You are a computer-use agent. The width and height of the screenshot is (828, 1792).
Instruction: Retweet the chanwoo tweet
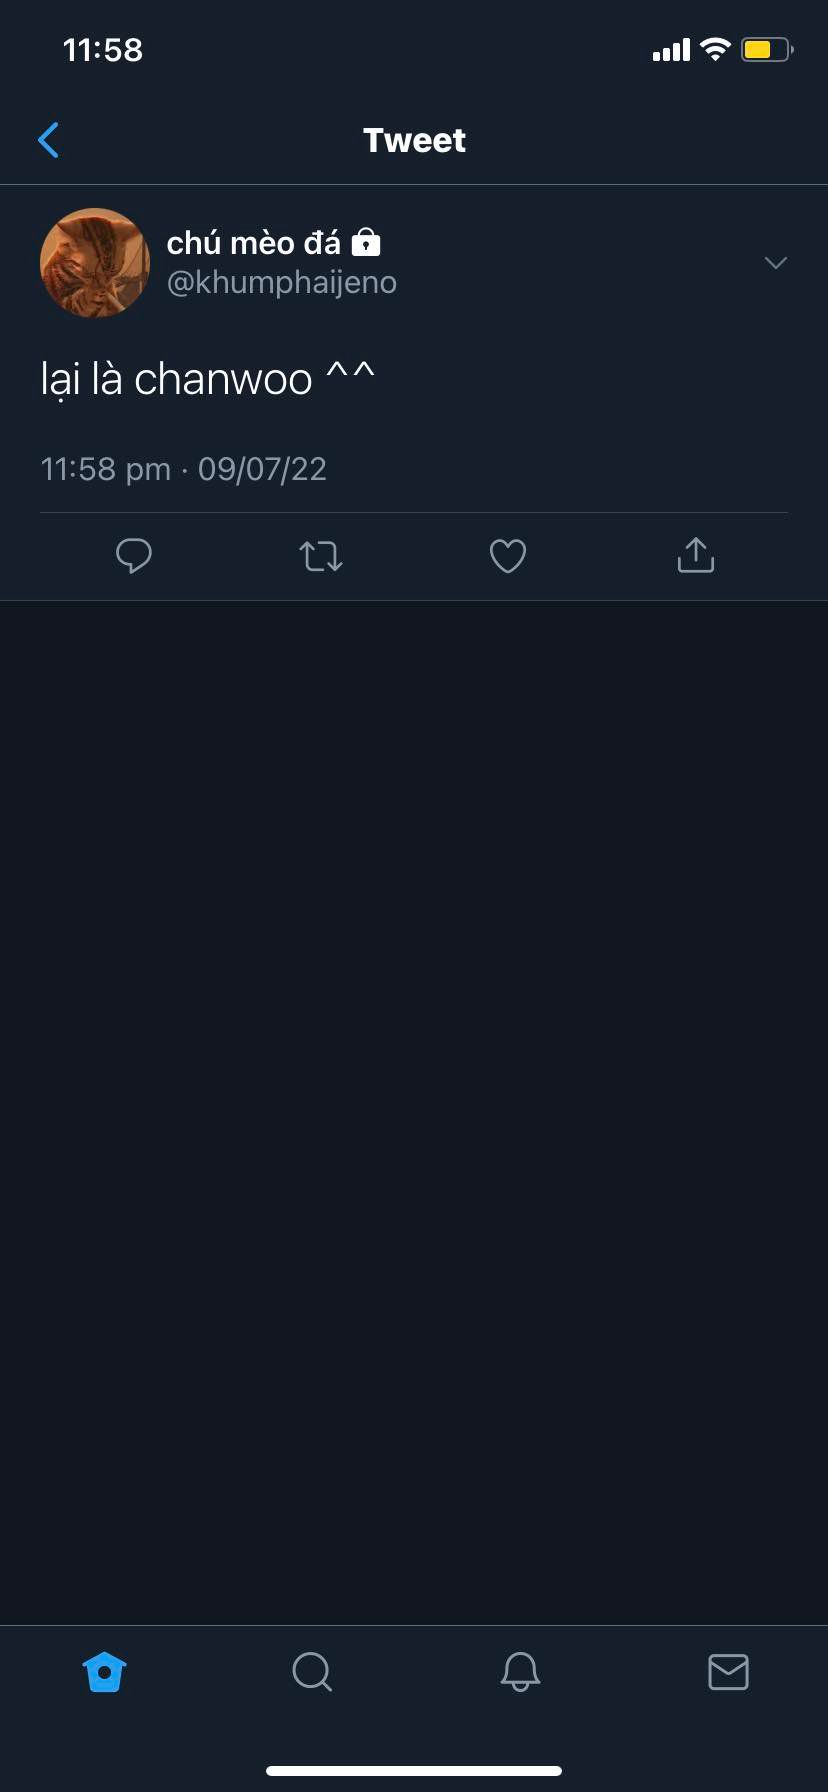[x=321, y=555]
